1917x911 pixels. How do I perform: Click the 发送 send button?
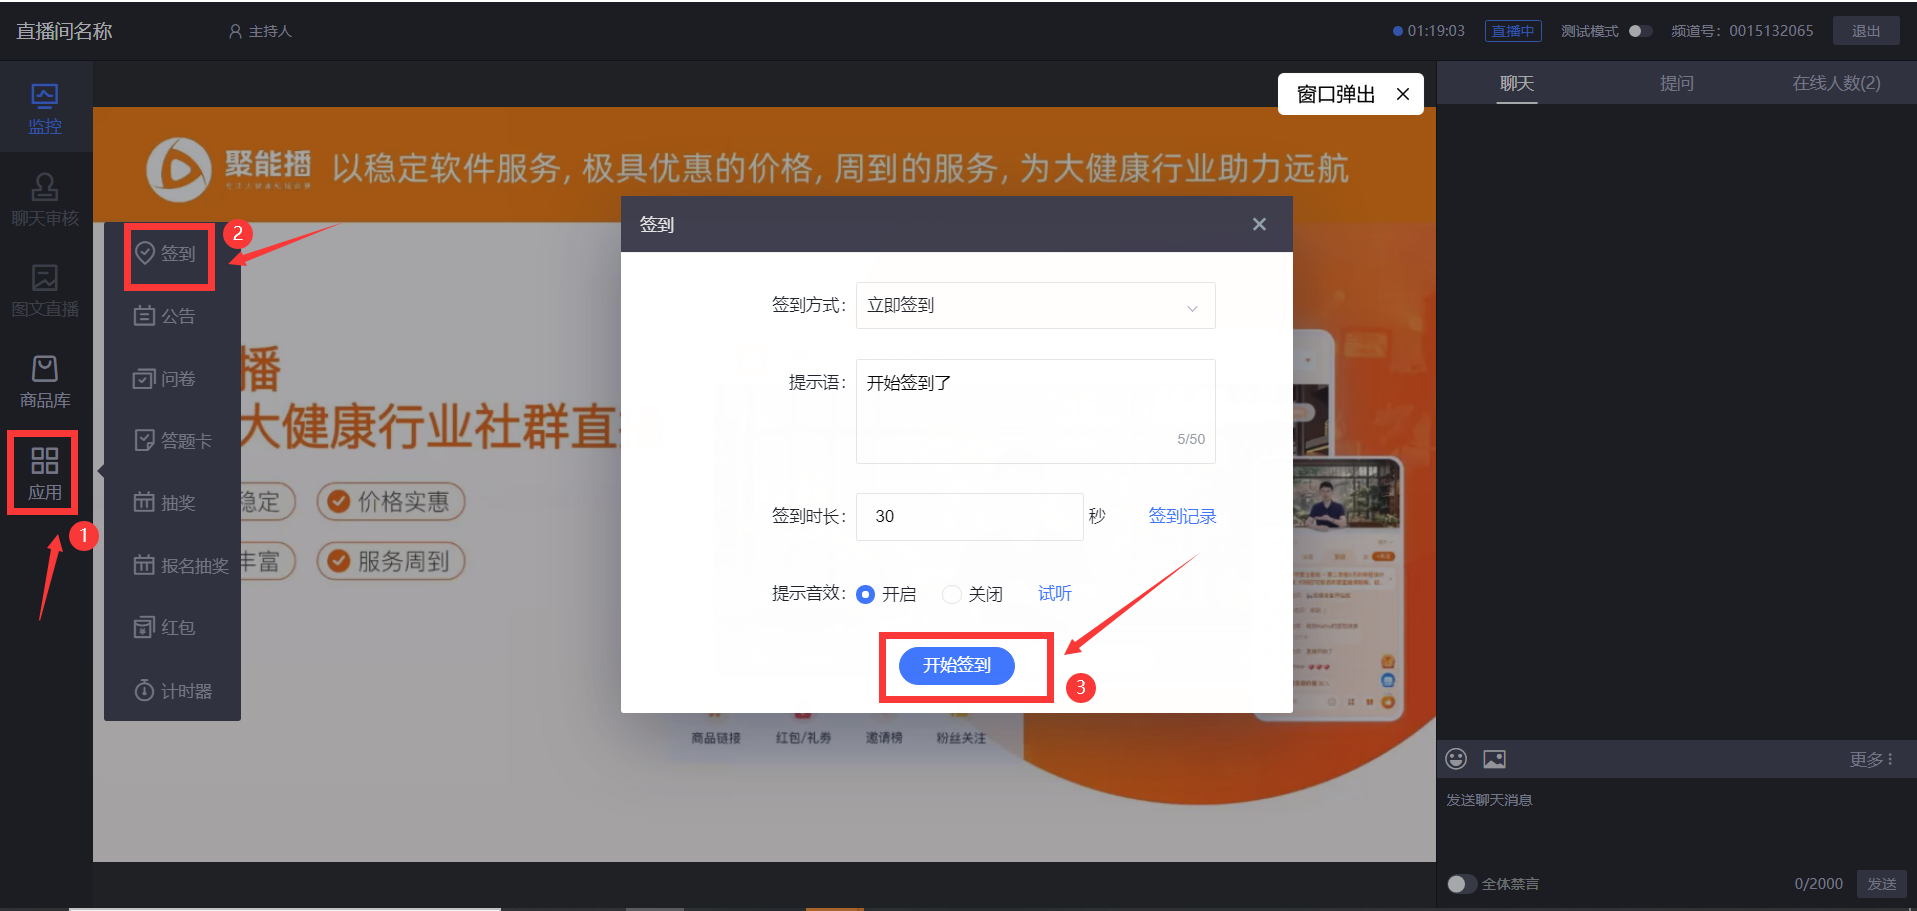click(x=1882, y=884)
